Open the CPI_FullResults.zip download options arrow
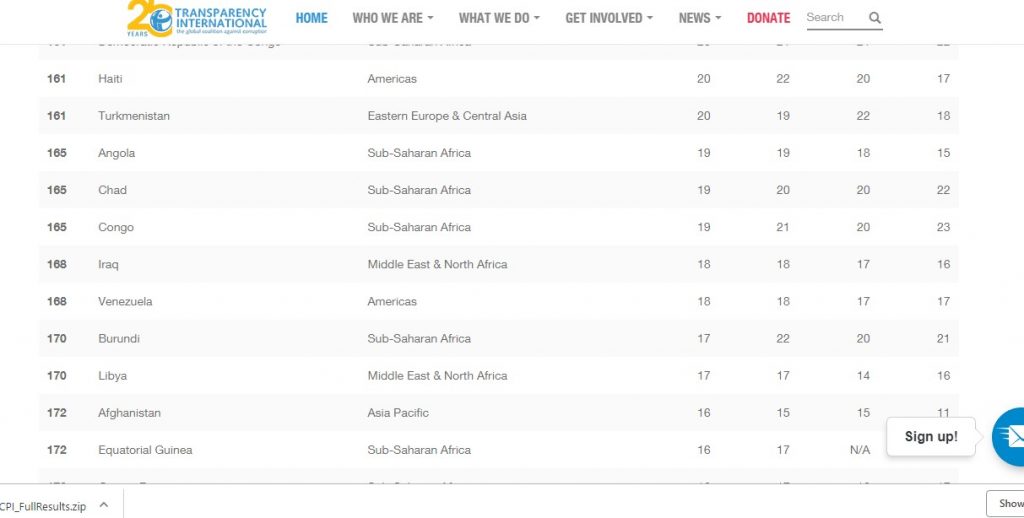The image size is (1024, 518). pos(104,506)
